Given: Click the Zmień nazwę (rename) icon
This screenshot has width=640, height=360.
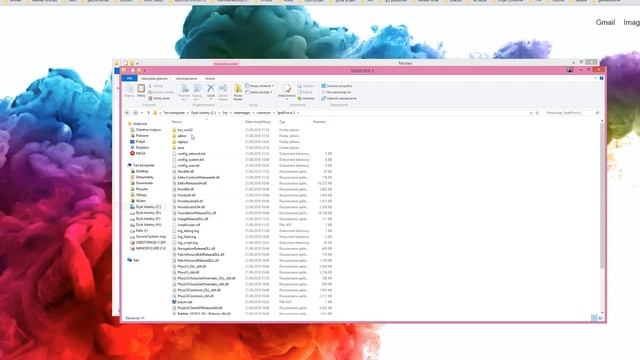Looking at the screenshot, I should (x=223, y=89).
